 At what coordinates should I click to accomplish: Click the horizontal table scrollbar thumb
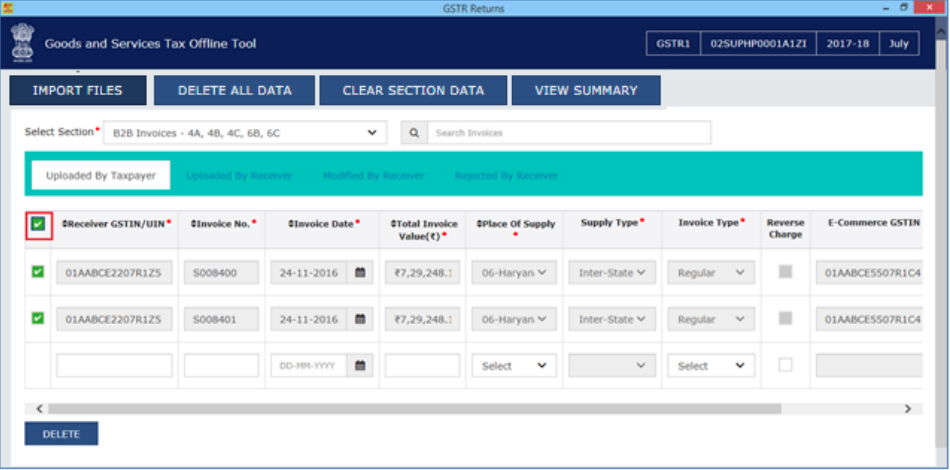point(414,409)
